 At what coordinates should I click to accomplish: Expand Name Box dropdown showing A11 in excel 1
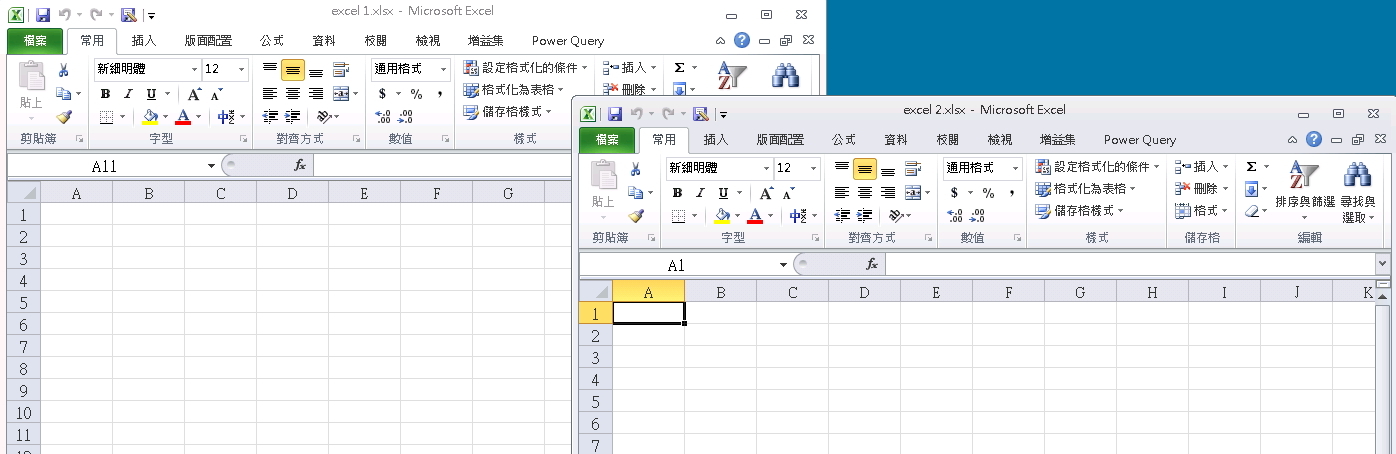(211, 166)
